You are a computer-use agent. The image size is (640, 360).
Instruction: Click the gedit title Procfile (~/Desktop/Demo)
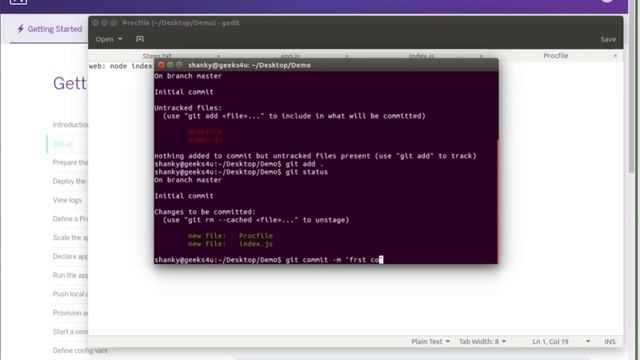click(181, 23)
